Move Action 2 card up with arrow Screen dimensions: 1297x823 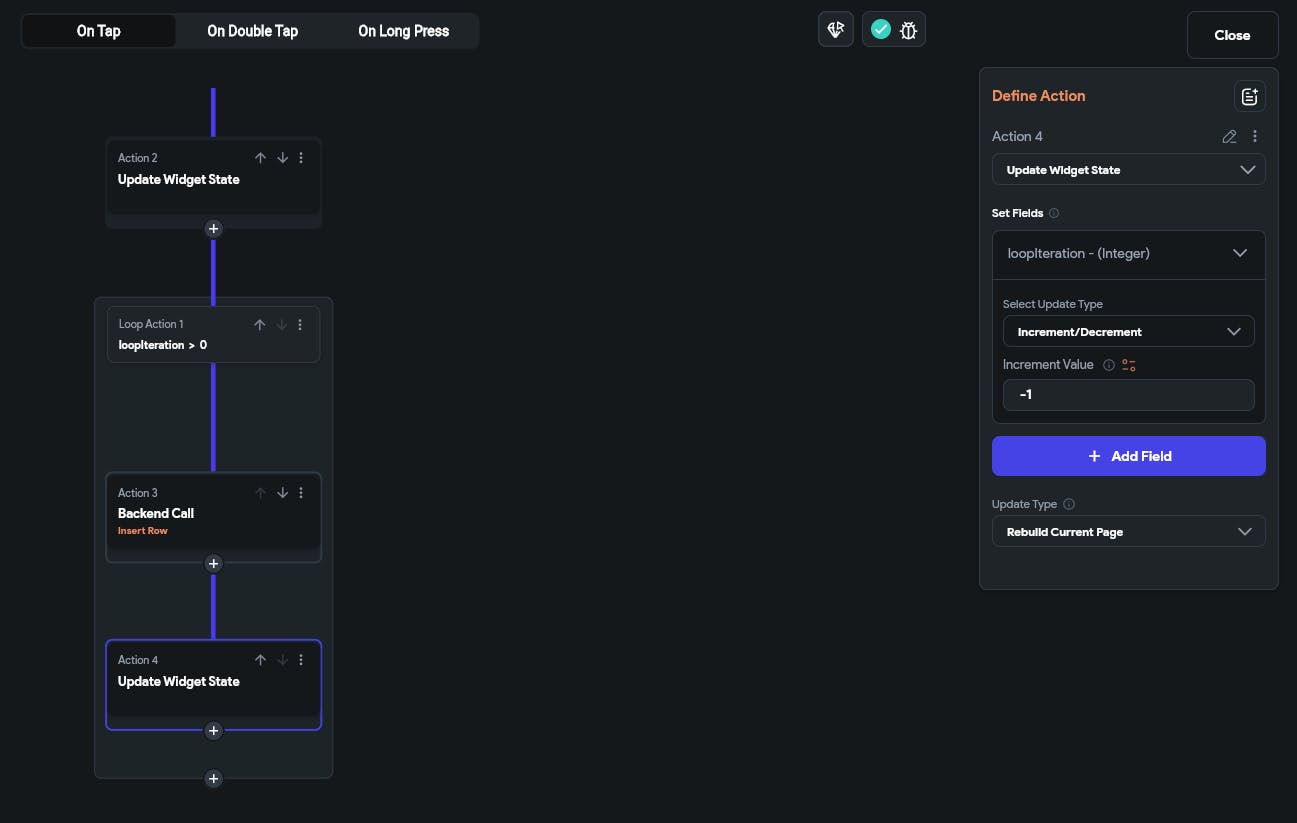tap(260, 158)
